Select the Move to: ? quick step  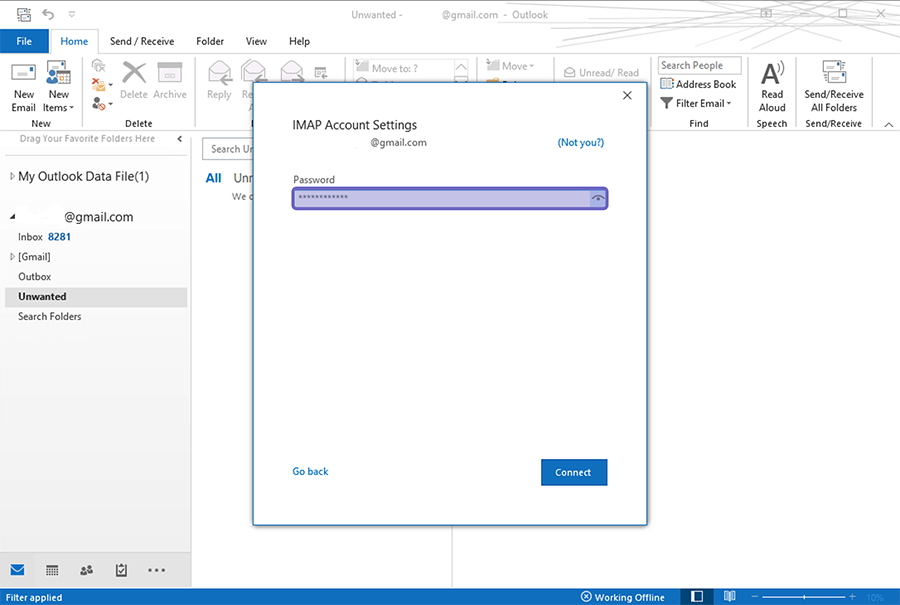pos(405,68)
